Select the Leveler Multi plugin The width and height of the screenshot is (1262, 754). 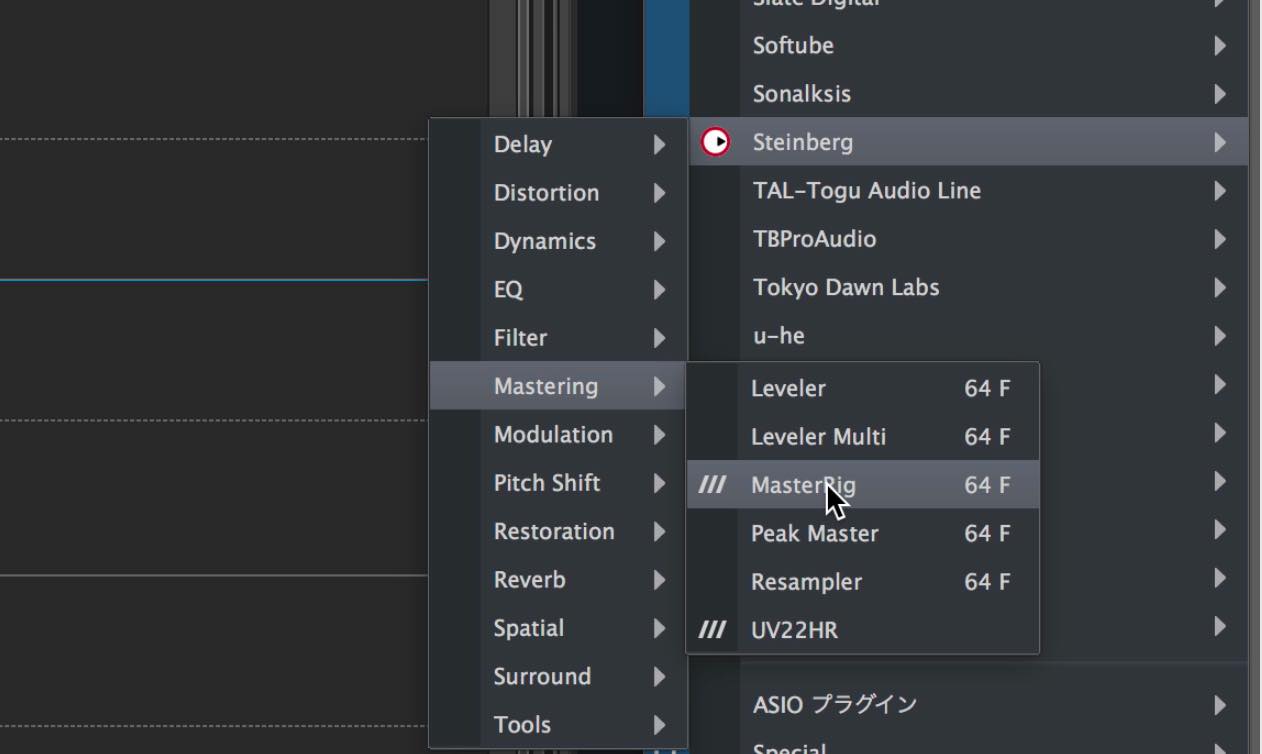click(863, 436)
